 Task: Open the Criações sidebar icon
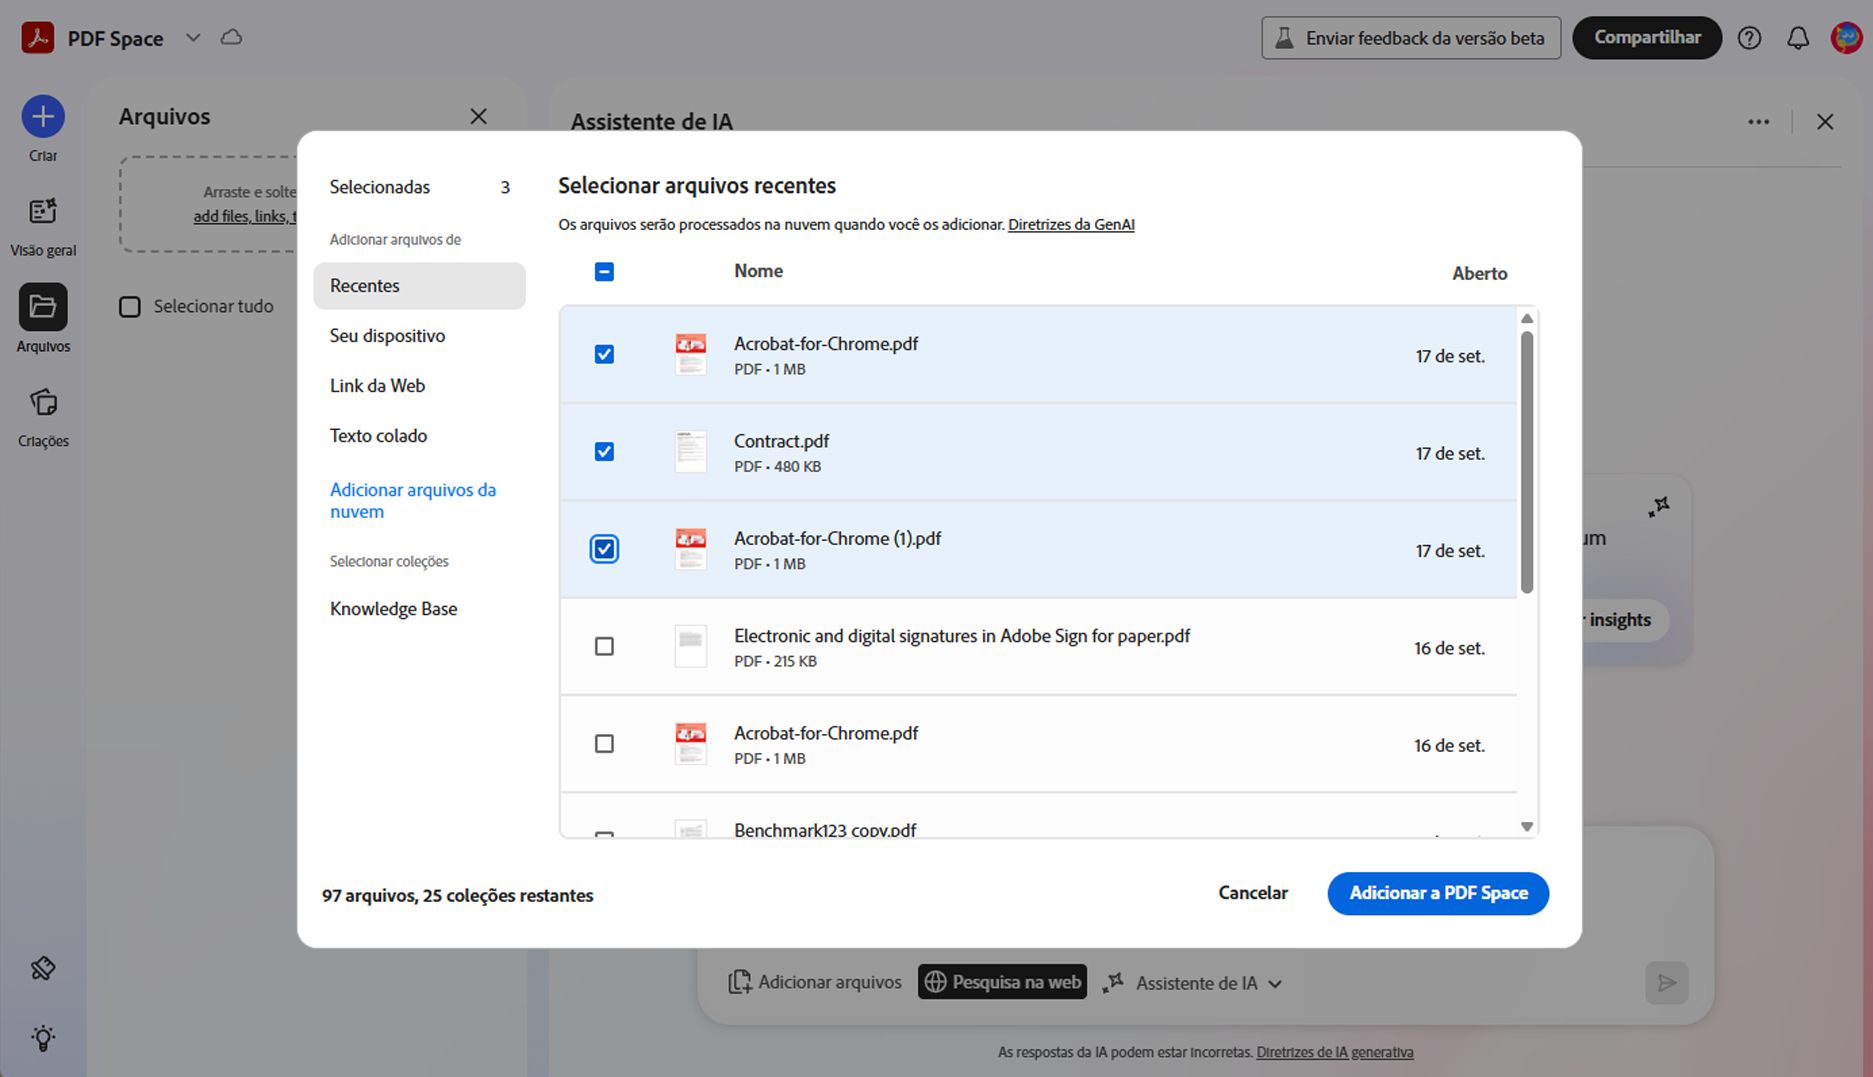pyautogui.click(x=43, y=402)
